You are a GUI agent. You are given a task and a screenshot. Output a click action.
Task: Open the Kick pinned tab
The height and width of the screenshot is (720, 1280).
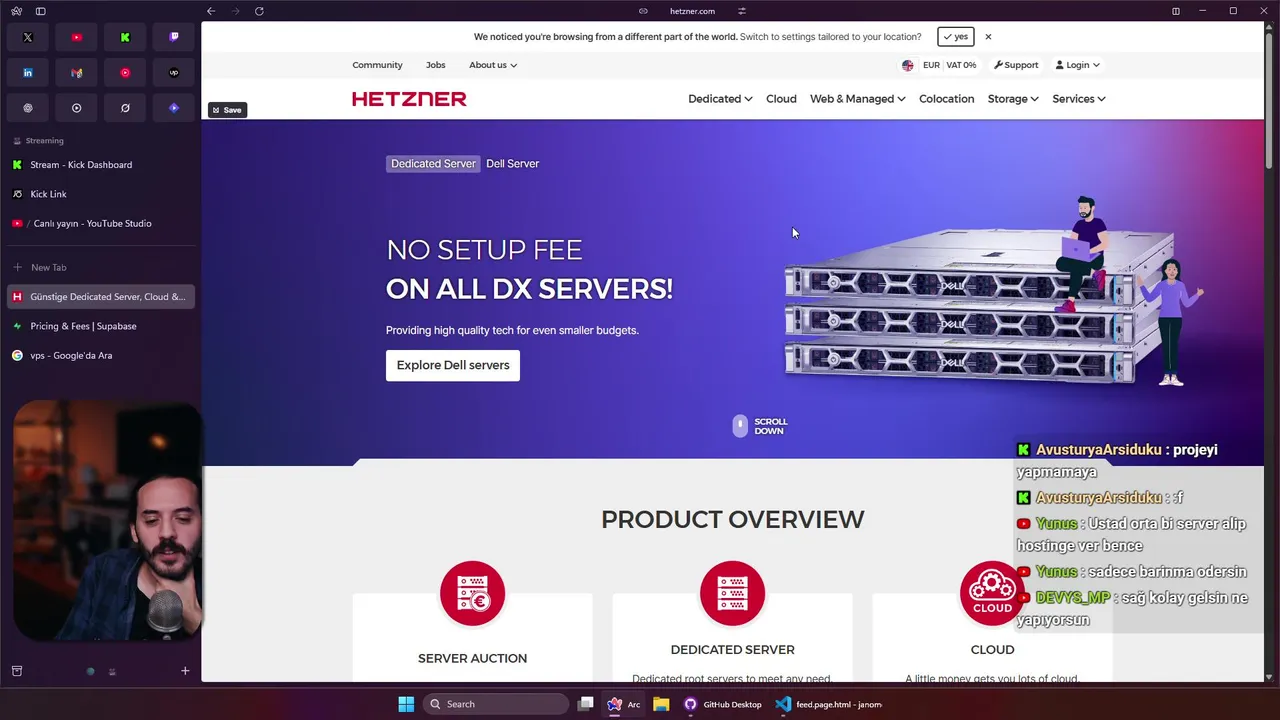(x=125, y=37)
